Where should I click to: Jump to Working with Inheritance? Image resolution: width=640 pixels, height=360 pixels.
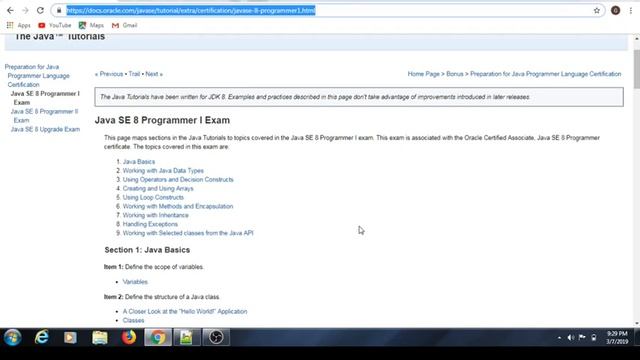click(156, 216)
